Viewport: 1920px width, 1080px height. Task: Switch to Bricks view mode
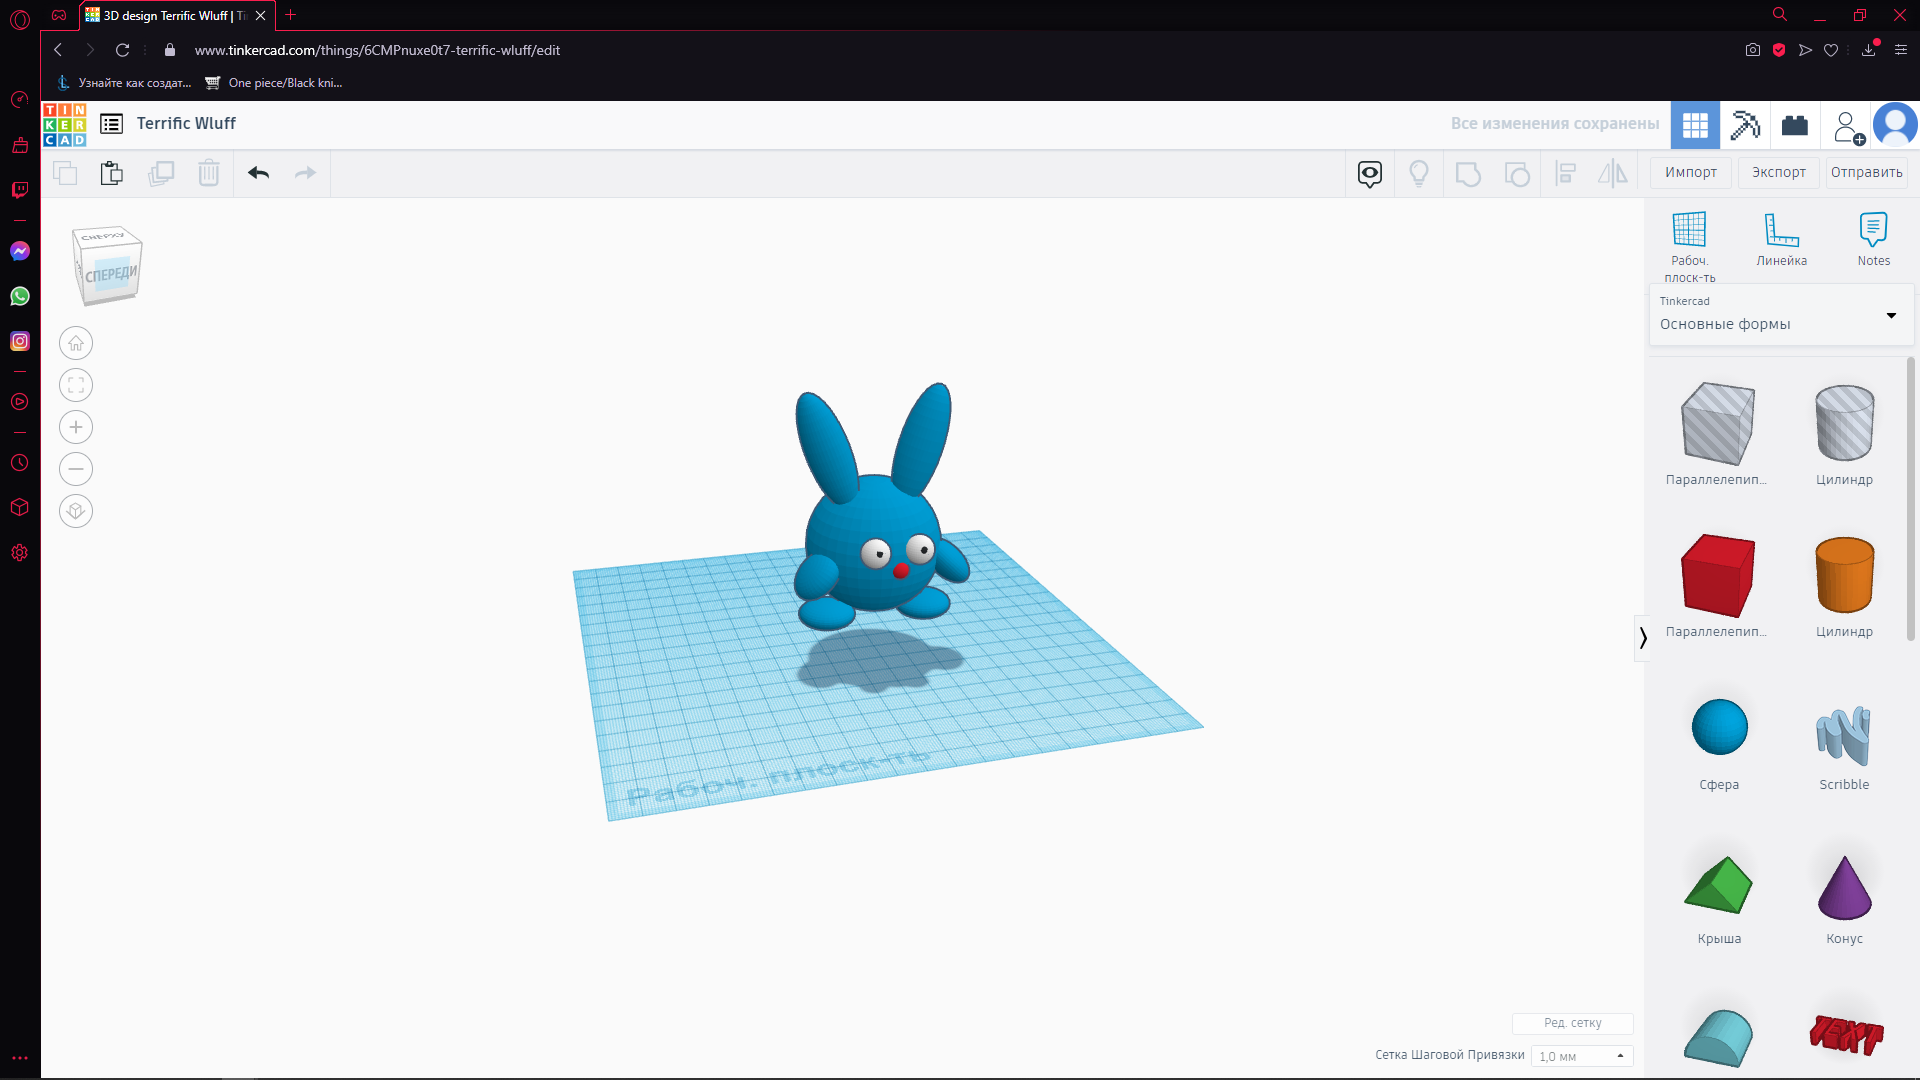point(1795,125)
